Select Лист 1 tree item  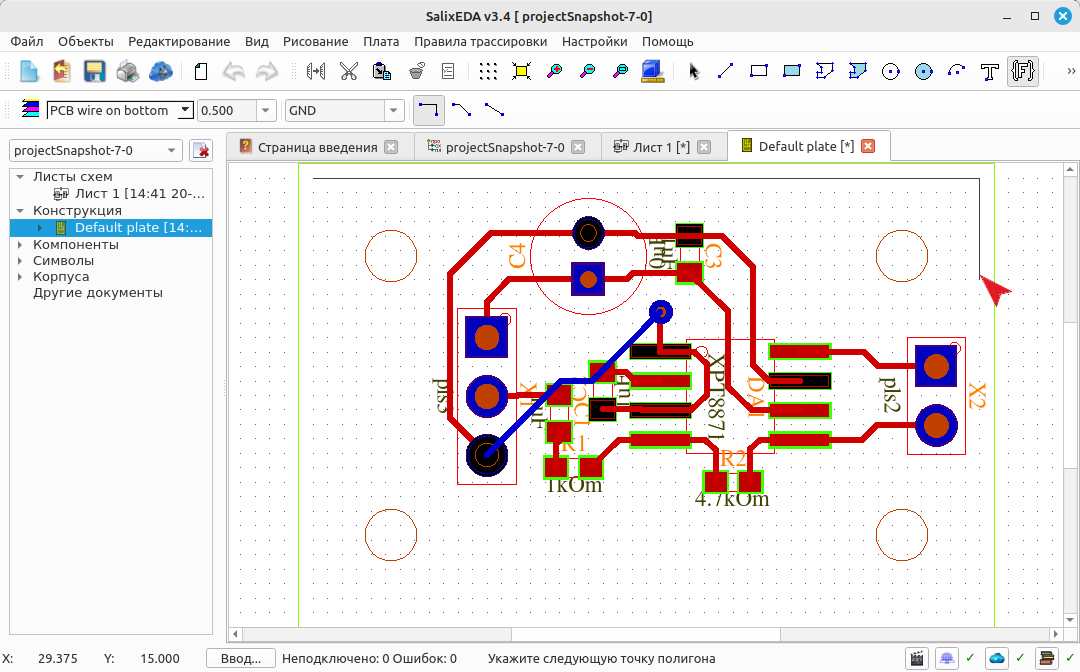pos(140,194)
